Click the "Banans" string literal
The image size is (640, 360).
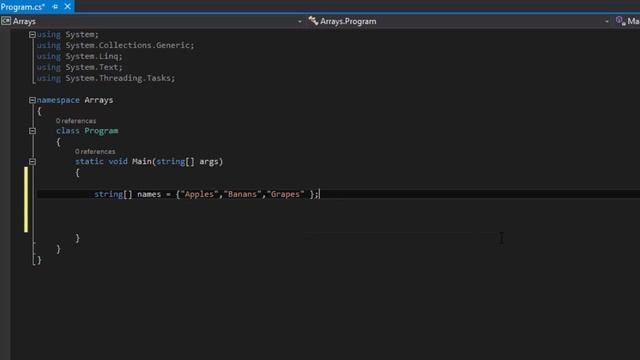[242, 194]
